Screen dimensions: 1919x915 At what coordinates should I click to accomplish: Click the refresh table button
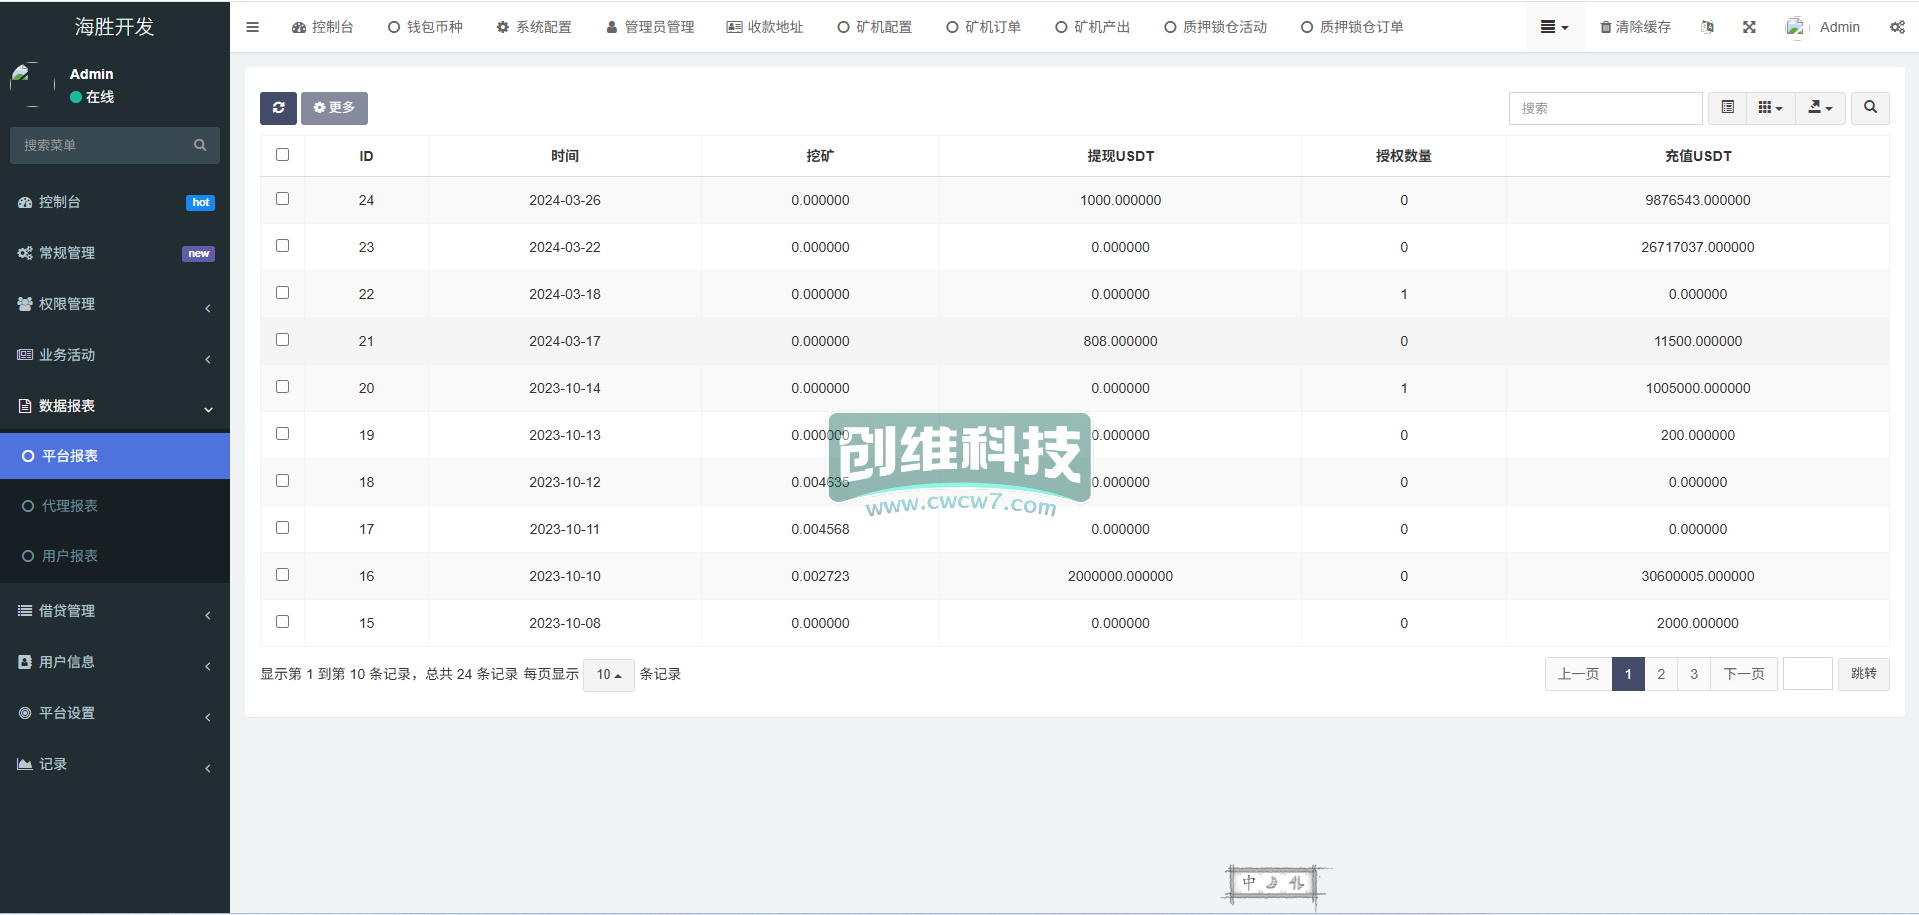point(278,108)
